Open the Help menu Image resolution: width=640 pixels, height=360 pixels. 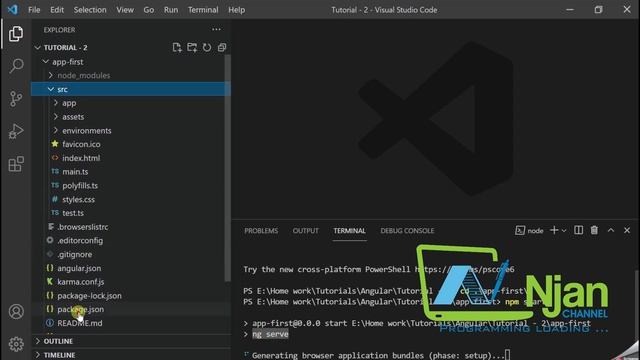[x=236, y=10]
